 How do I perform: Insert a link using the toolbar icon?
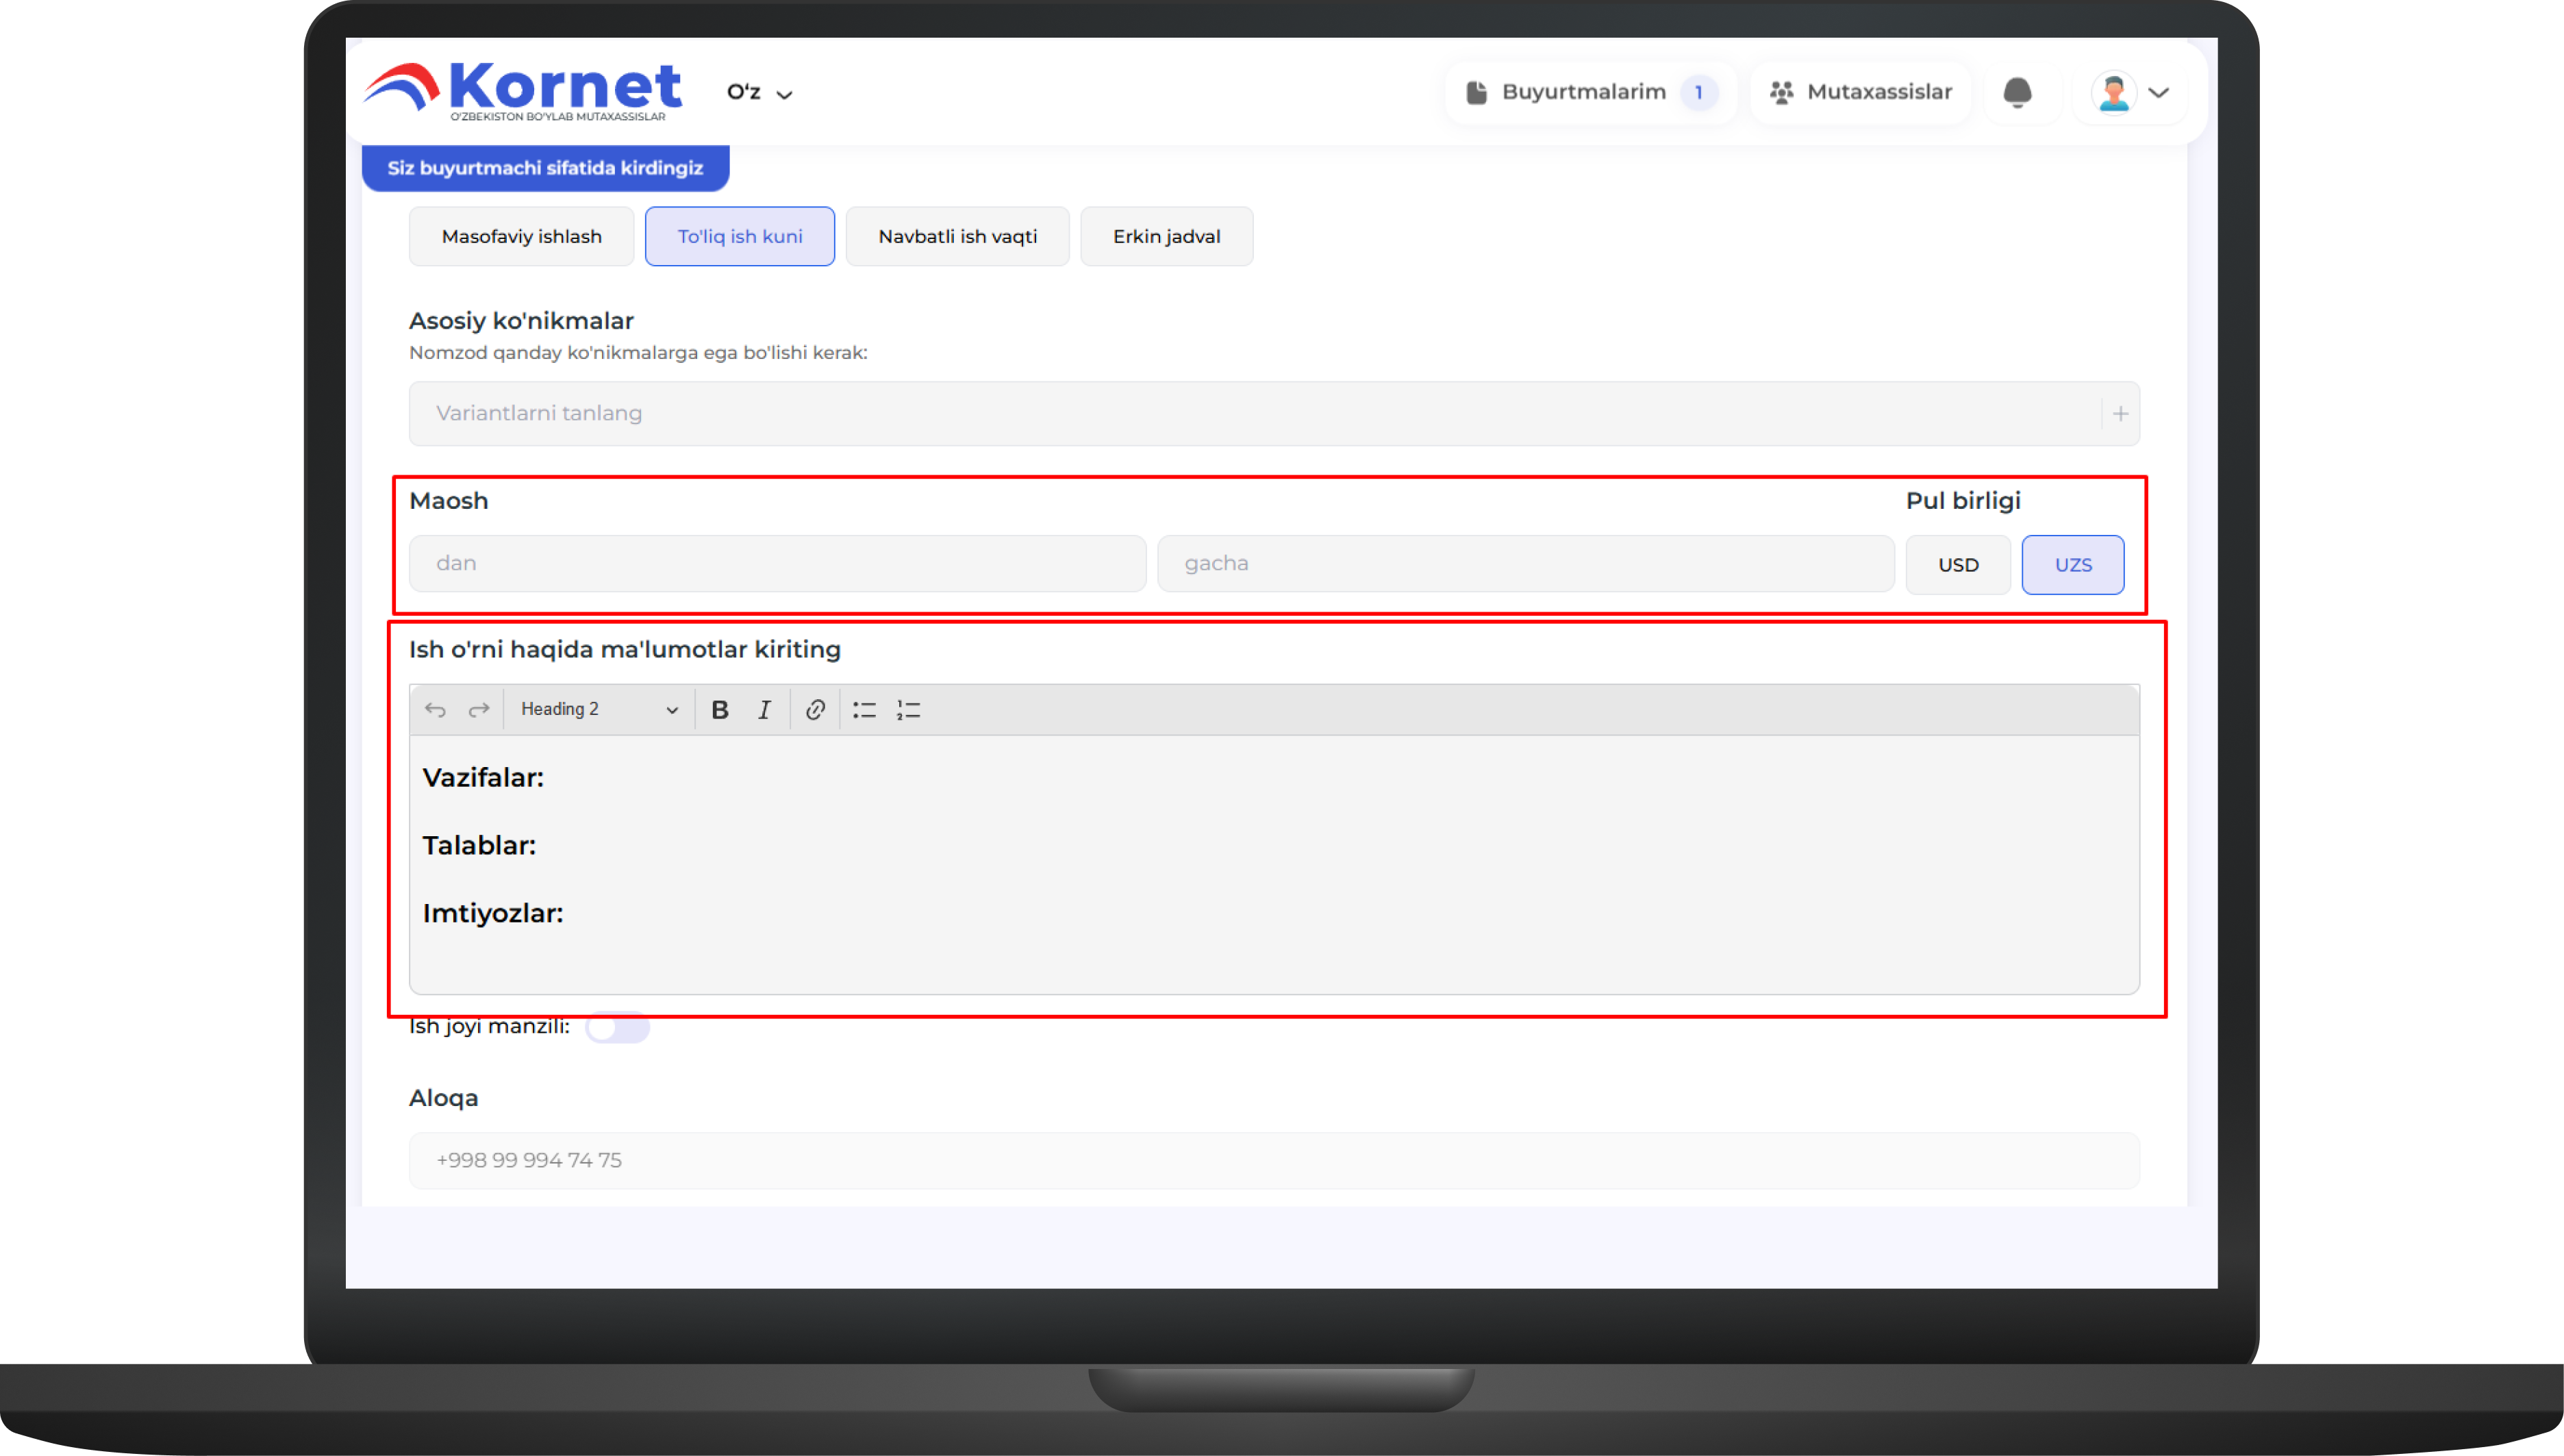point(815,709)
